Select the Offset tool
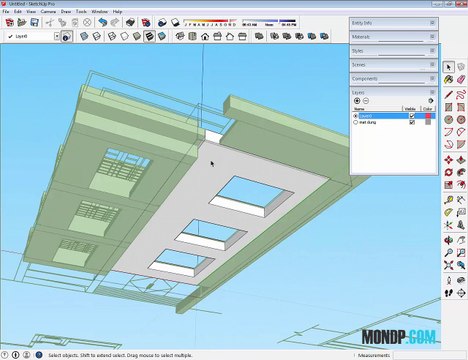The image size is (468, 360). pyautogui.click(x=461, y=185)
